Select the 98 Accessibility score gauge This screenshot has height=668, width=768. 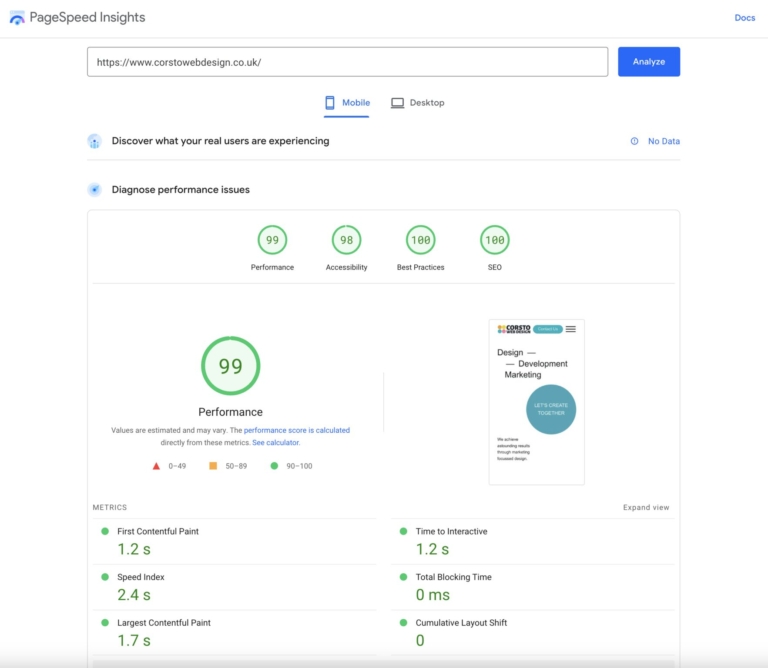pyautogui.click(x=346, y=240)
